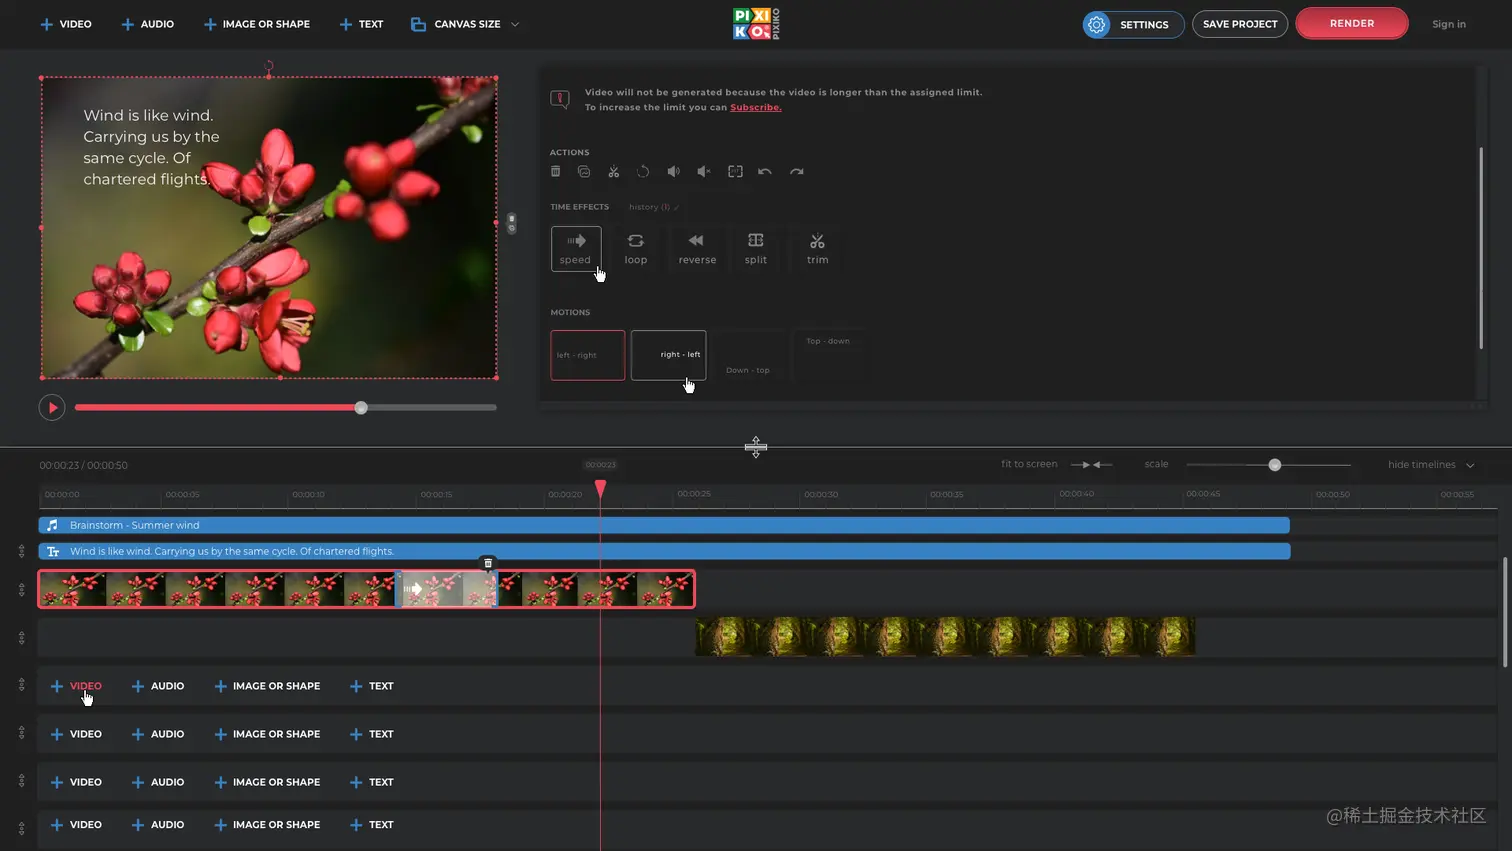Add Audio on bottom timeline row
Screen dimensions: 1512x851
coord(158,825)
